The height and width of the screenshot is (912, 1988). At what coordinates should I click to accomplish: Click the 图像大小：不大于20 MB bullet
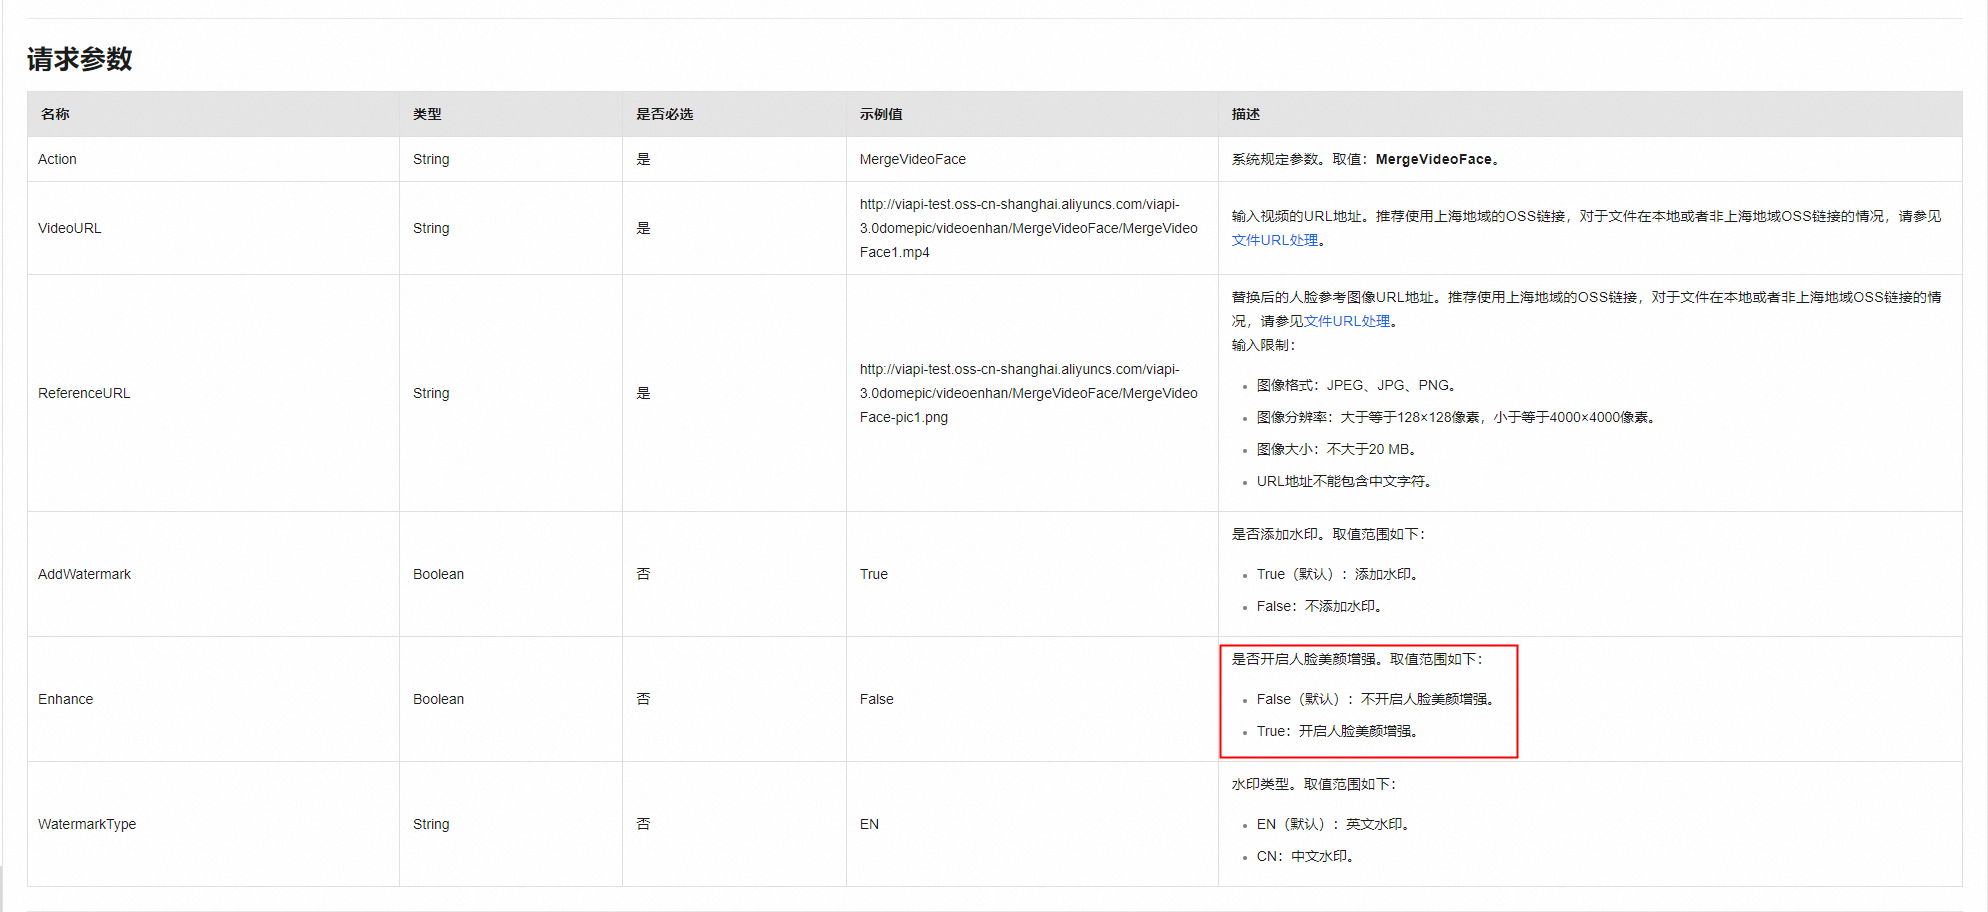click(1337, 449)
